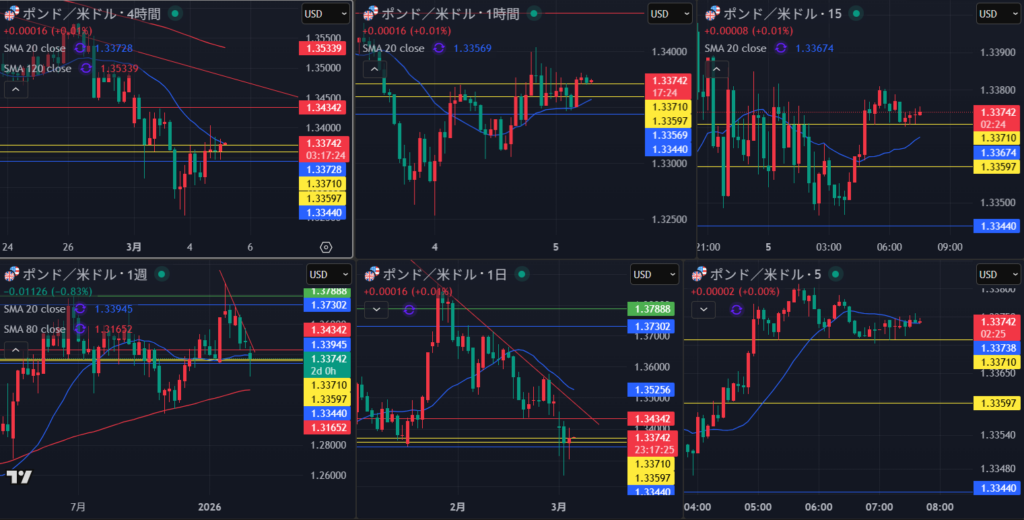Screen dimensions: 1024x520
Task: Click the GBP/USD flag icon in weekly chart
Action: tap(12, 274)
